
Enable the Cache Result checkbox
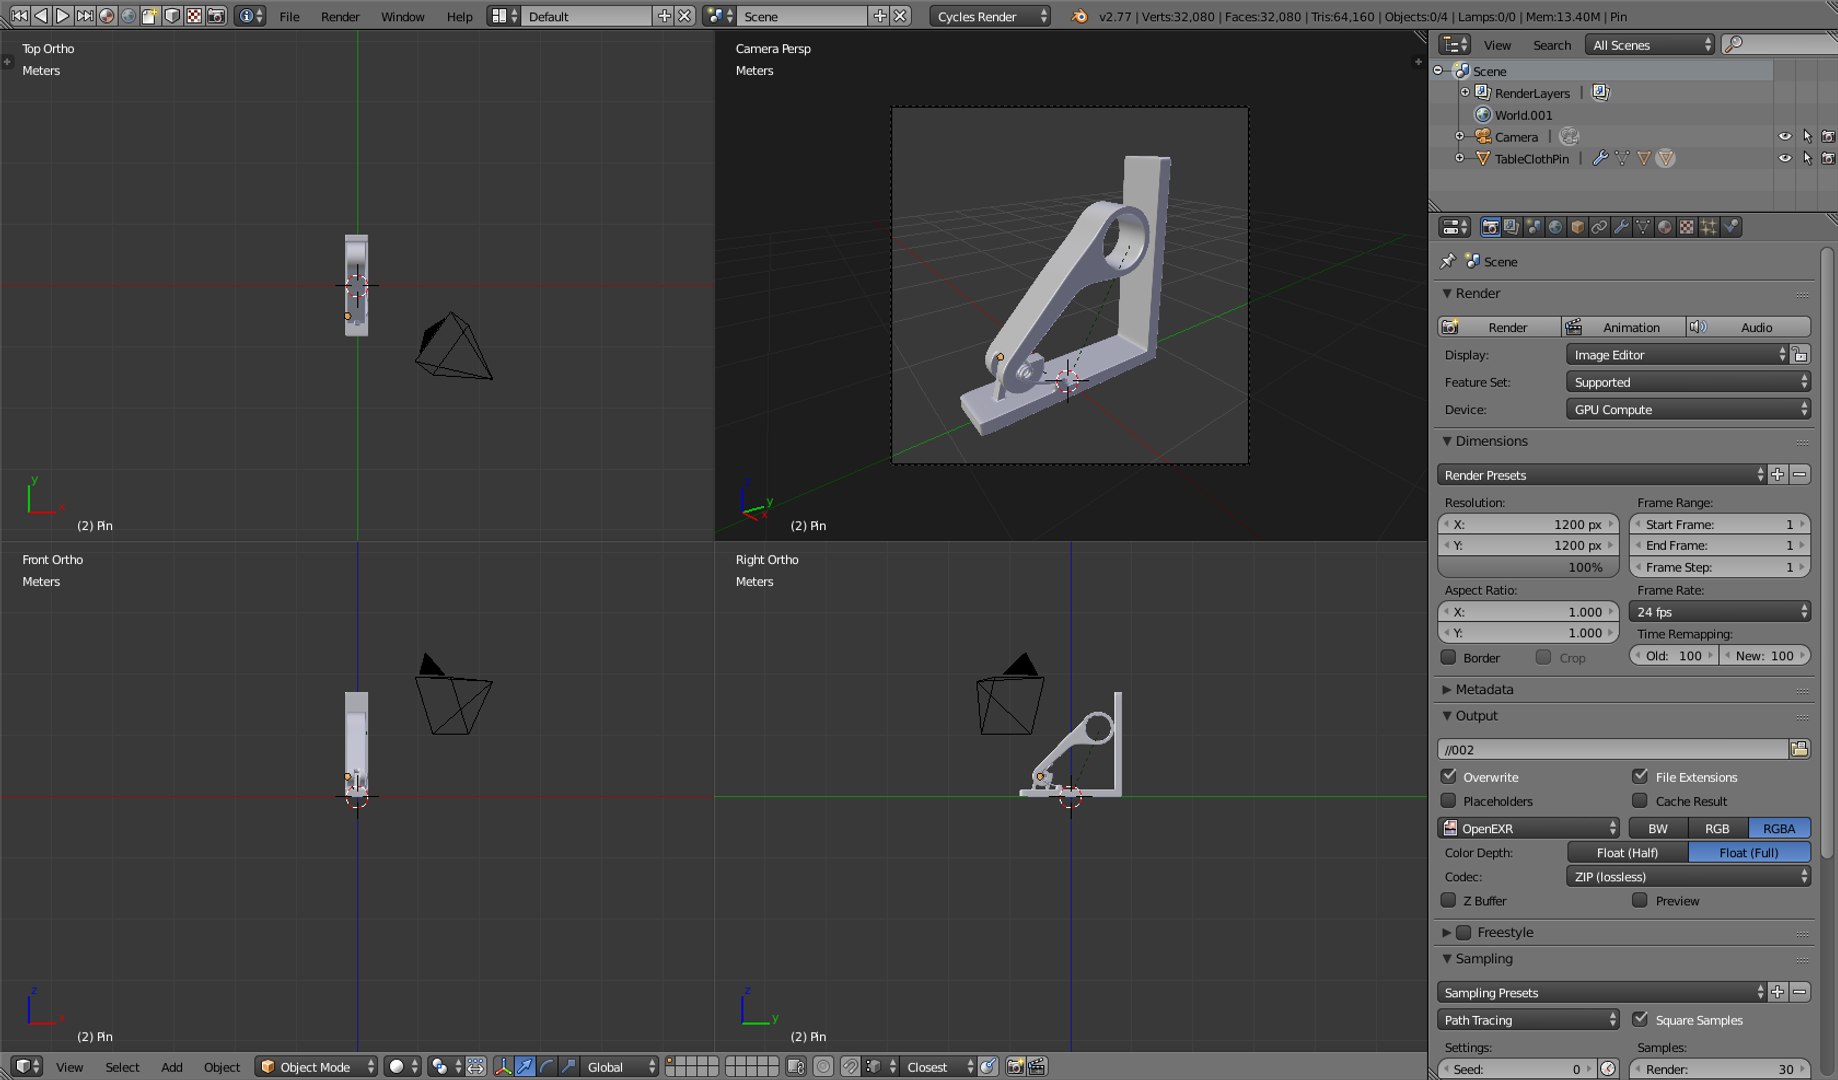click(1640, 800)
